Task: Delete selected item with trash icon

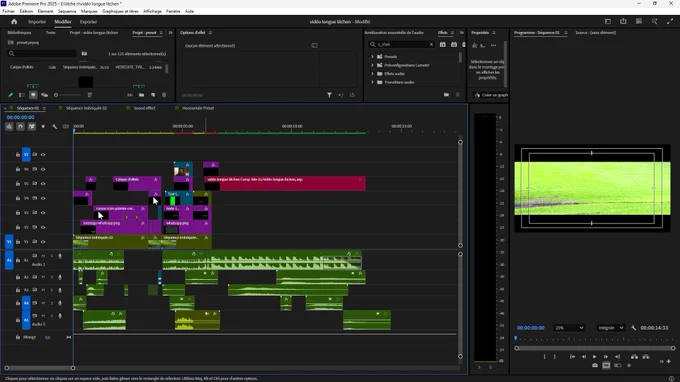Action: tap(164, 95)
